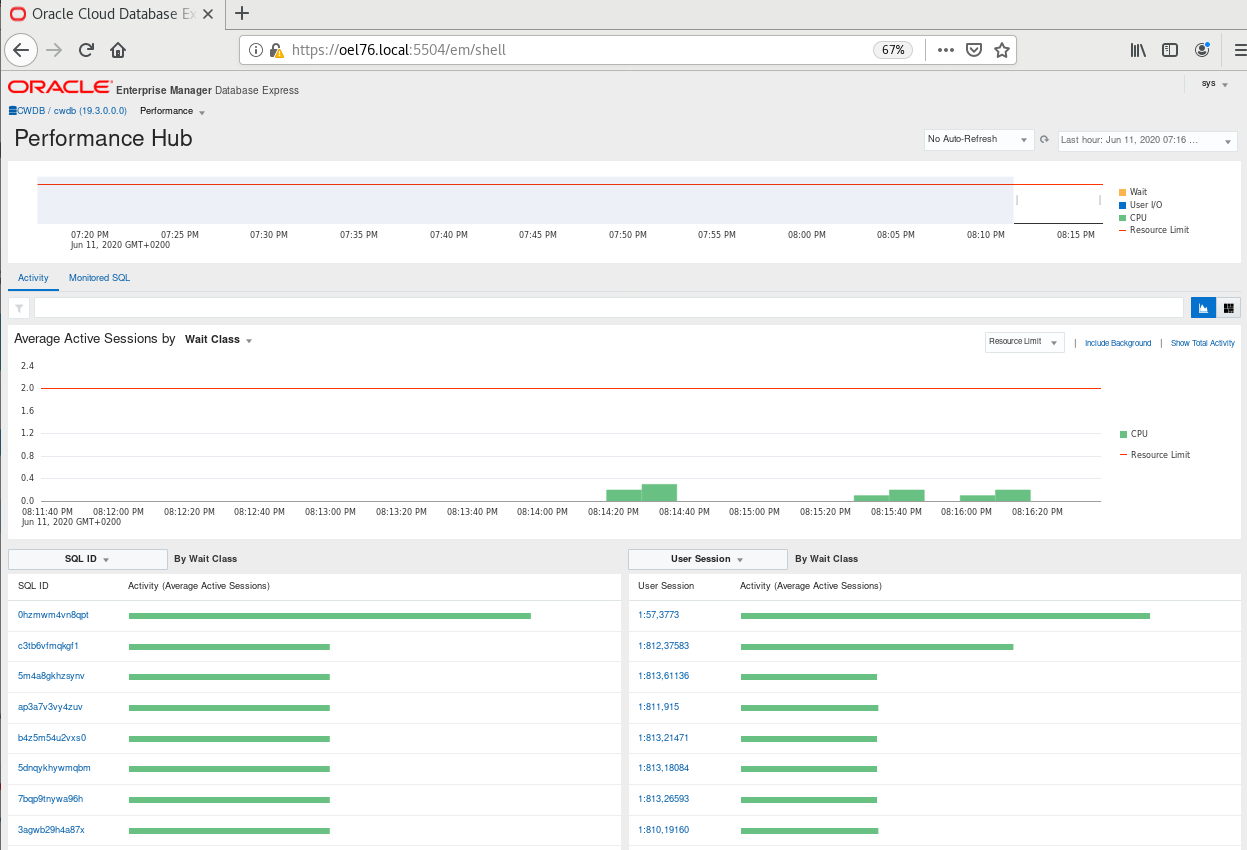Screen dimensions: 1247x850
Task: Click the refresh icon next to No Auto-Refresh
Action: tap(1045, 139)
